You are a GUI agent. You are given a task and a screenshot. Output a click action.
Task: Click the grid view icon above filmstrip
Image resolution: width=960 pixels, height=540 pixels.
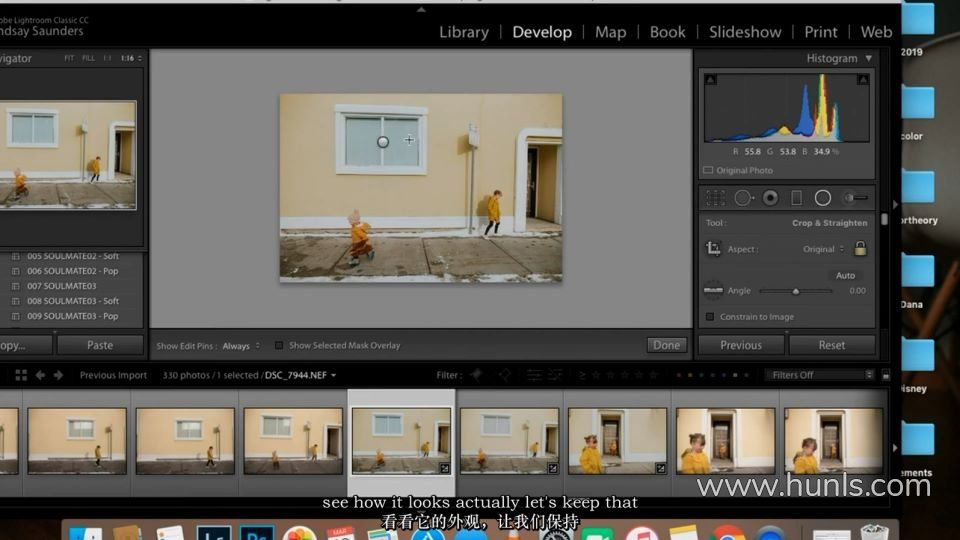[x=21, y=375]
